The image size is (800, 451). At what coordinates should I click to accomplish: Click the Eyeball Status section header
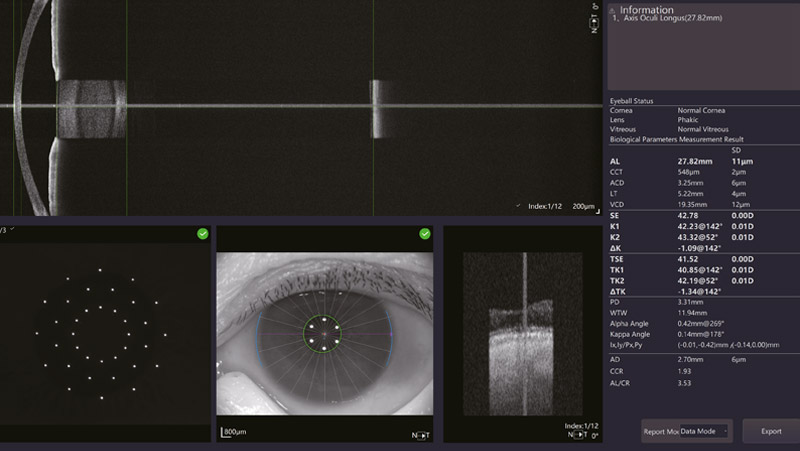pos(631,101)
